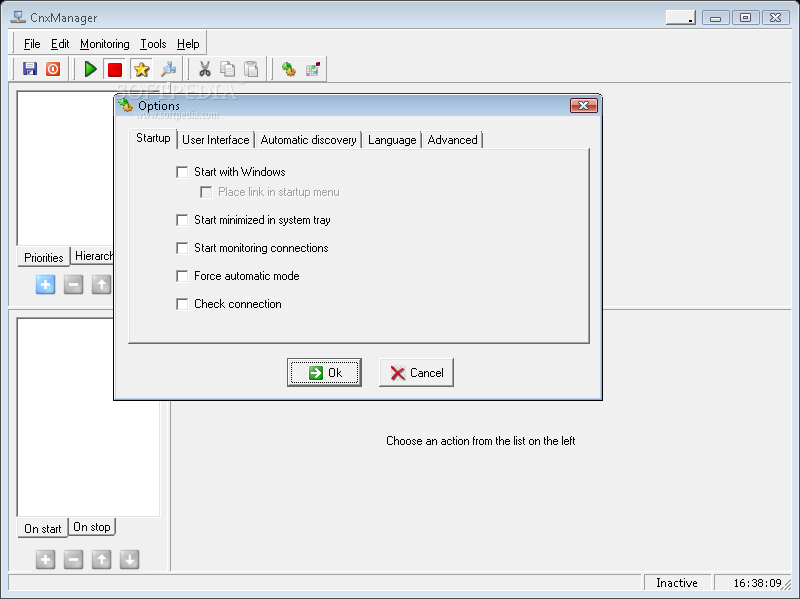Add a priority with the blue plus icon
Viewport: 800px width, 599px height.
(45, 284)
